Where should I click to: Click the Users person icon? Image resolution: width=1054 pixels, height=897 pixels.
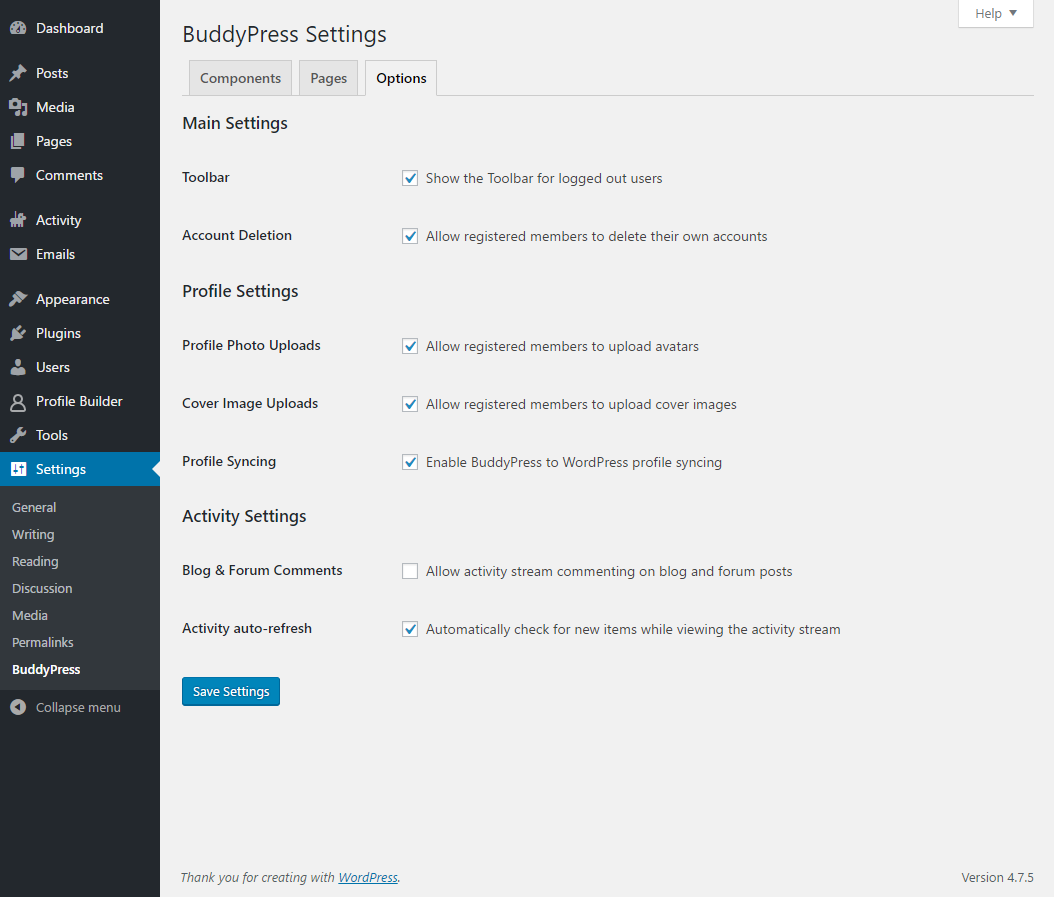(18, 367)
